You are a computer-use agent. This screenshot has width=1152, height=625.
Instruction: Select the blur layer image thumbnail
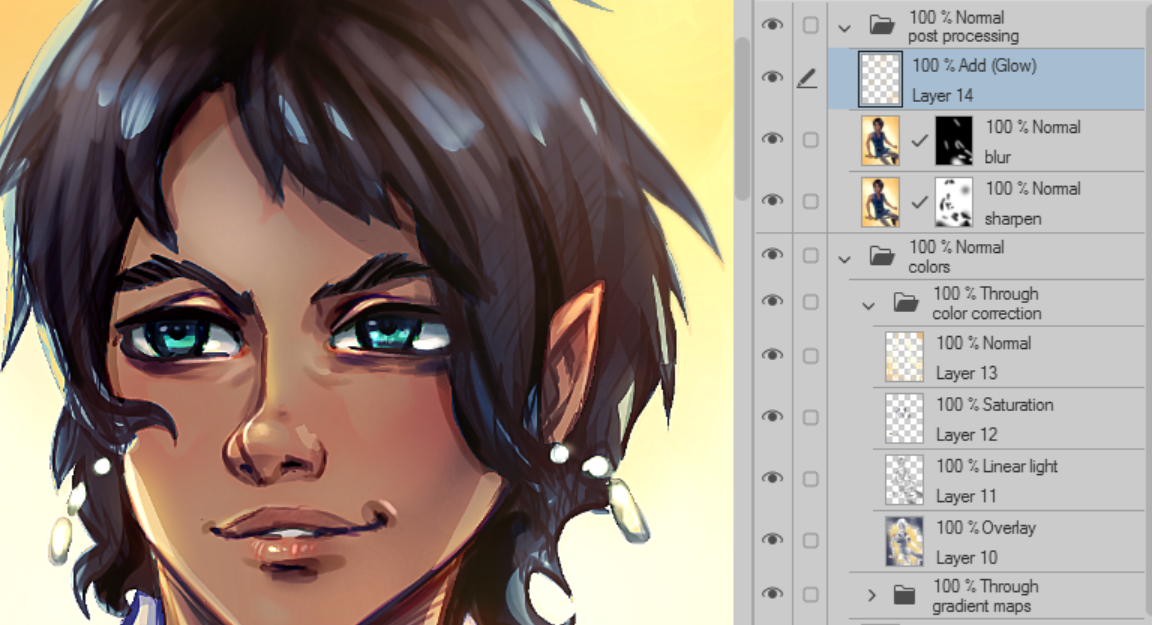tap(880, 140)
